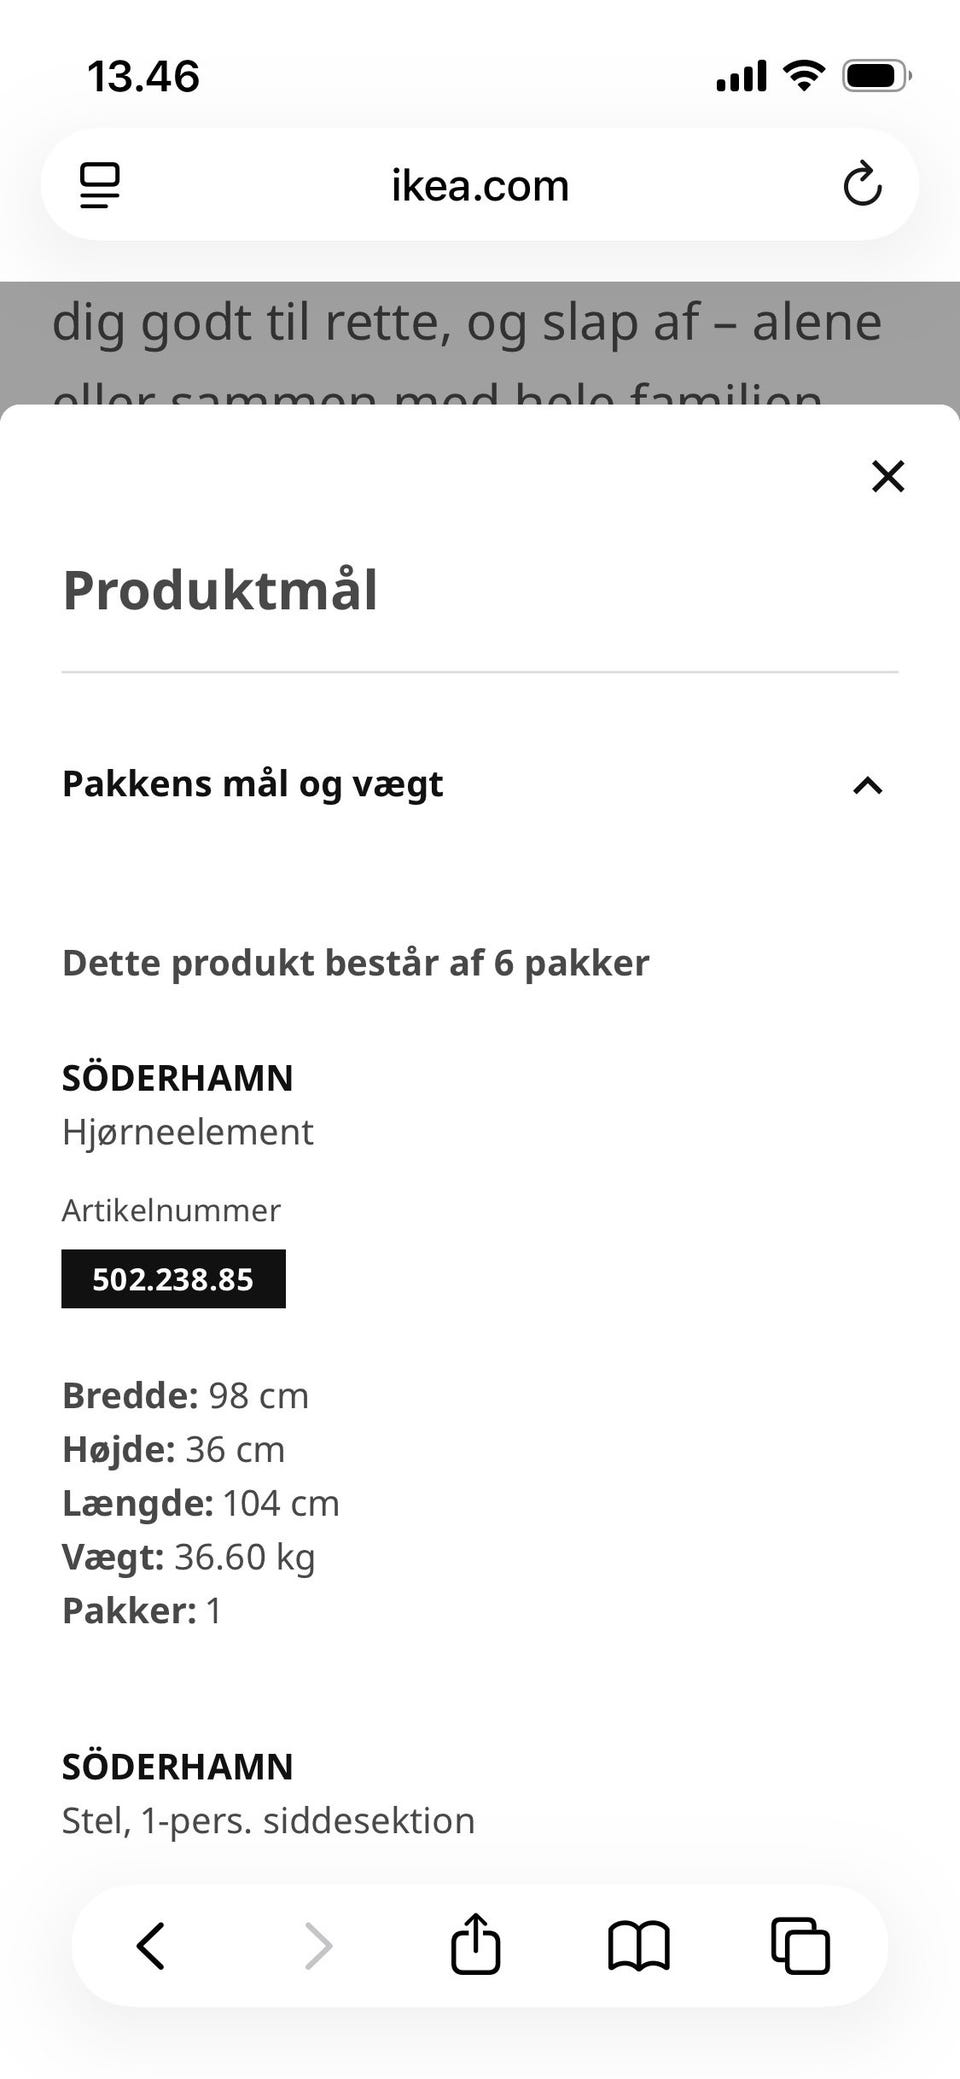Viewport: 960px width, 2079px height.
Task: Collapse the section using the chevron arrow
Action: coord(867,785)
